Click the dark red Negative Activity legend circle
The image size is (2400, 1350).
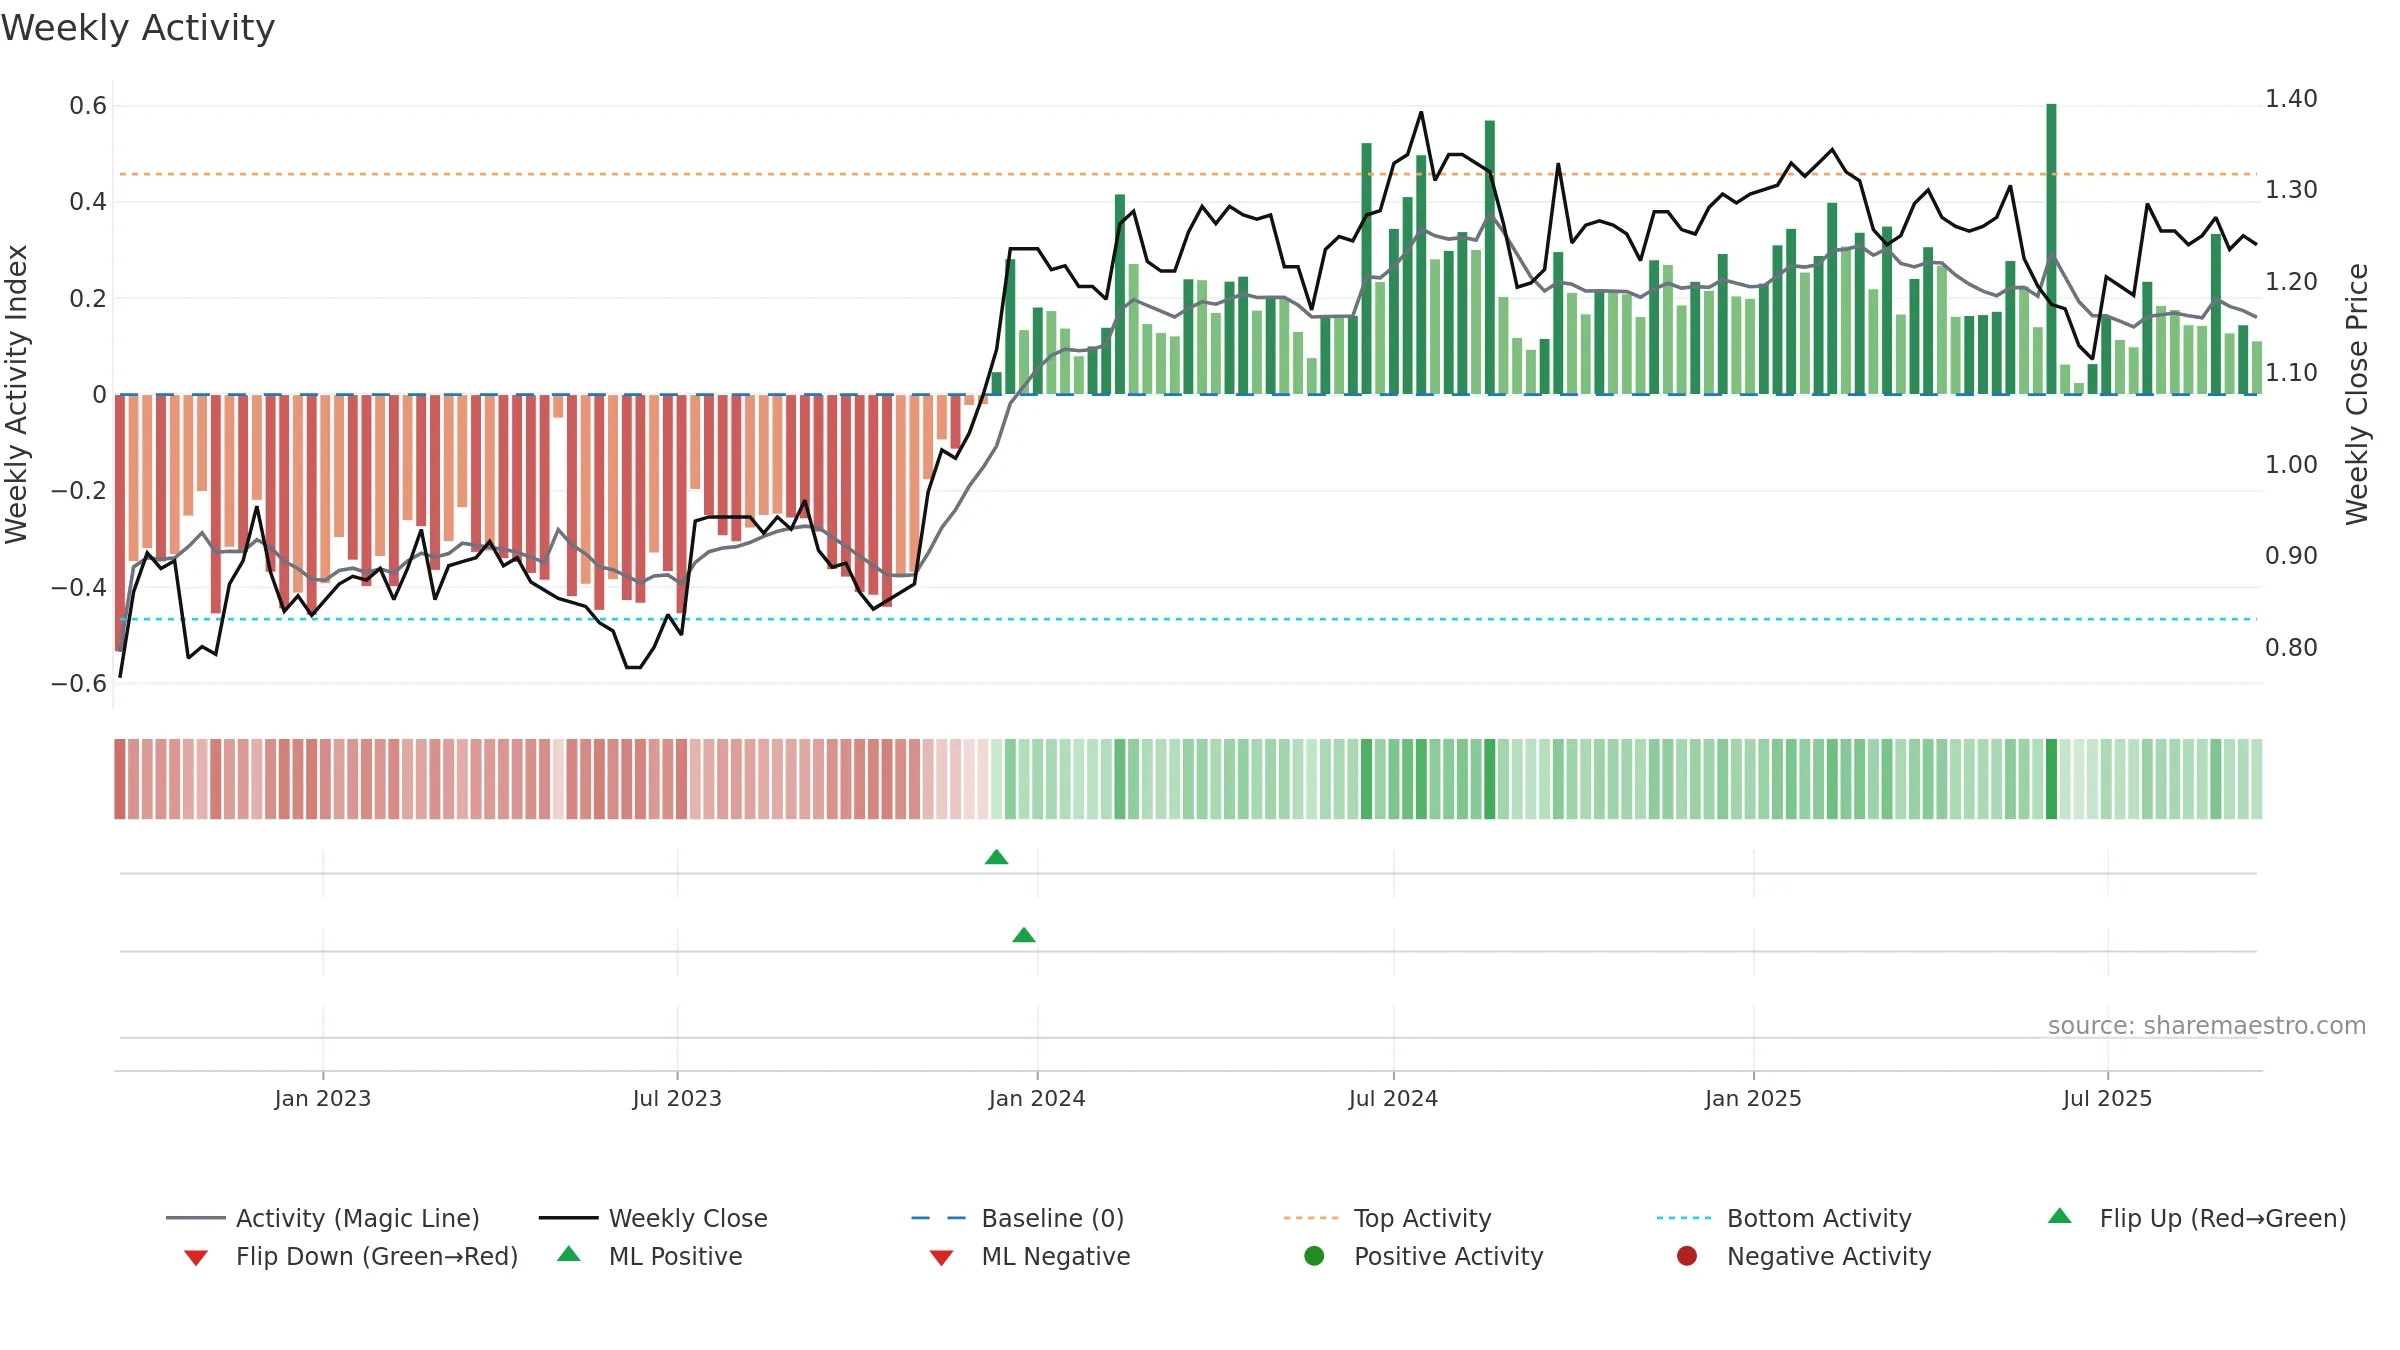coord(1687,1256)
